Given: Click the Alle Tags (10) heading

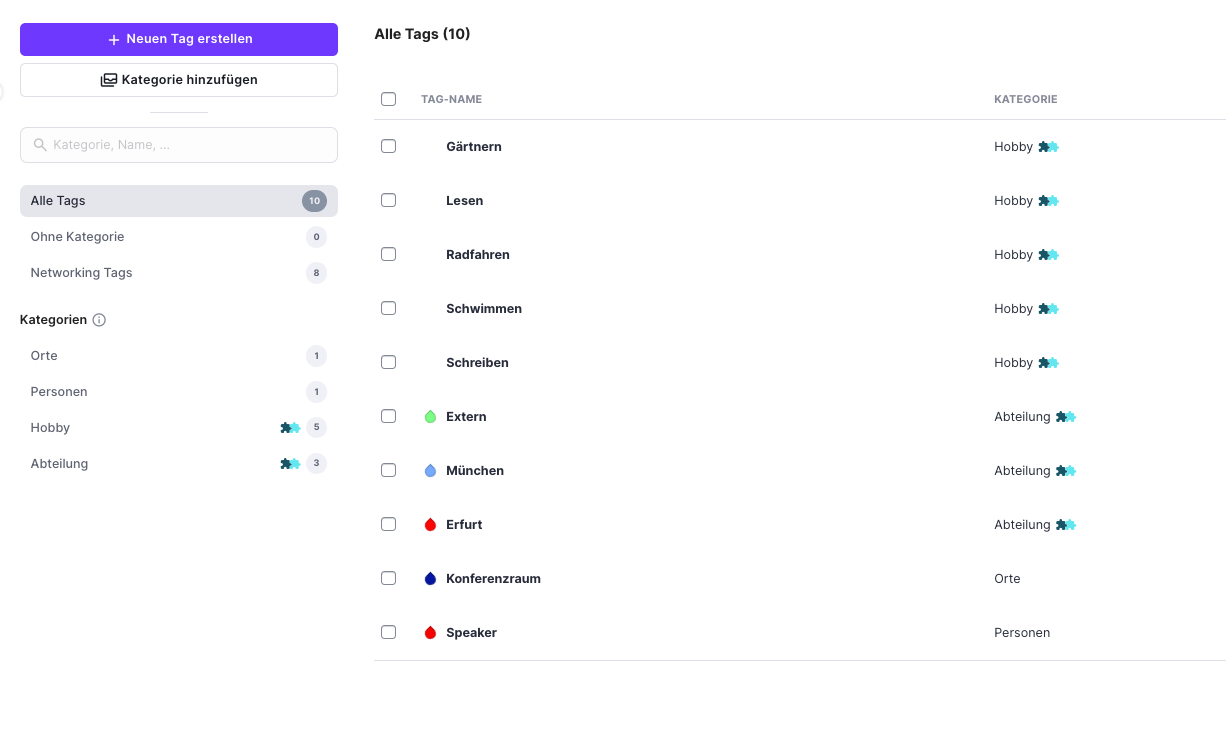Looking at the screenshot, I should (x=422, y=34).
